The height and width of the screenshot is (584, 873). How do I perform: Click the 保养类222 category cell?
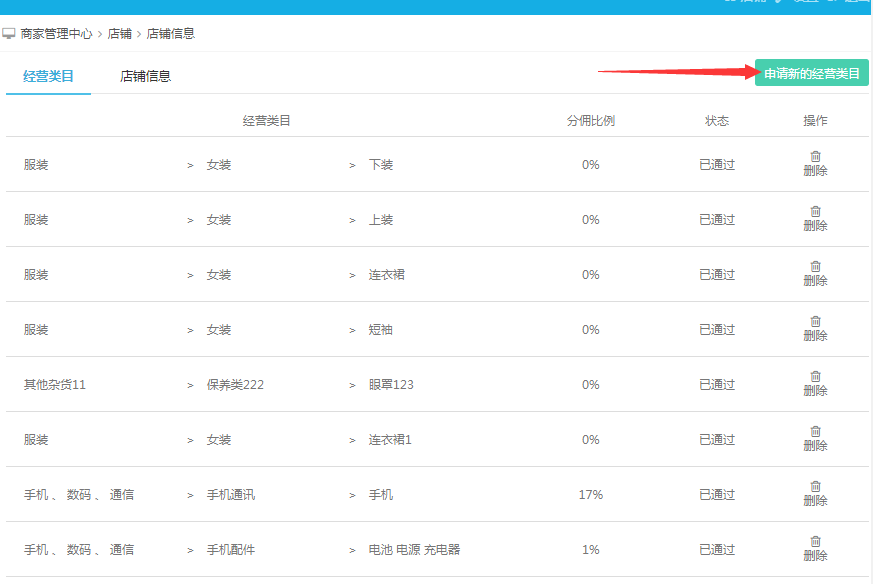[235, 385]
